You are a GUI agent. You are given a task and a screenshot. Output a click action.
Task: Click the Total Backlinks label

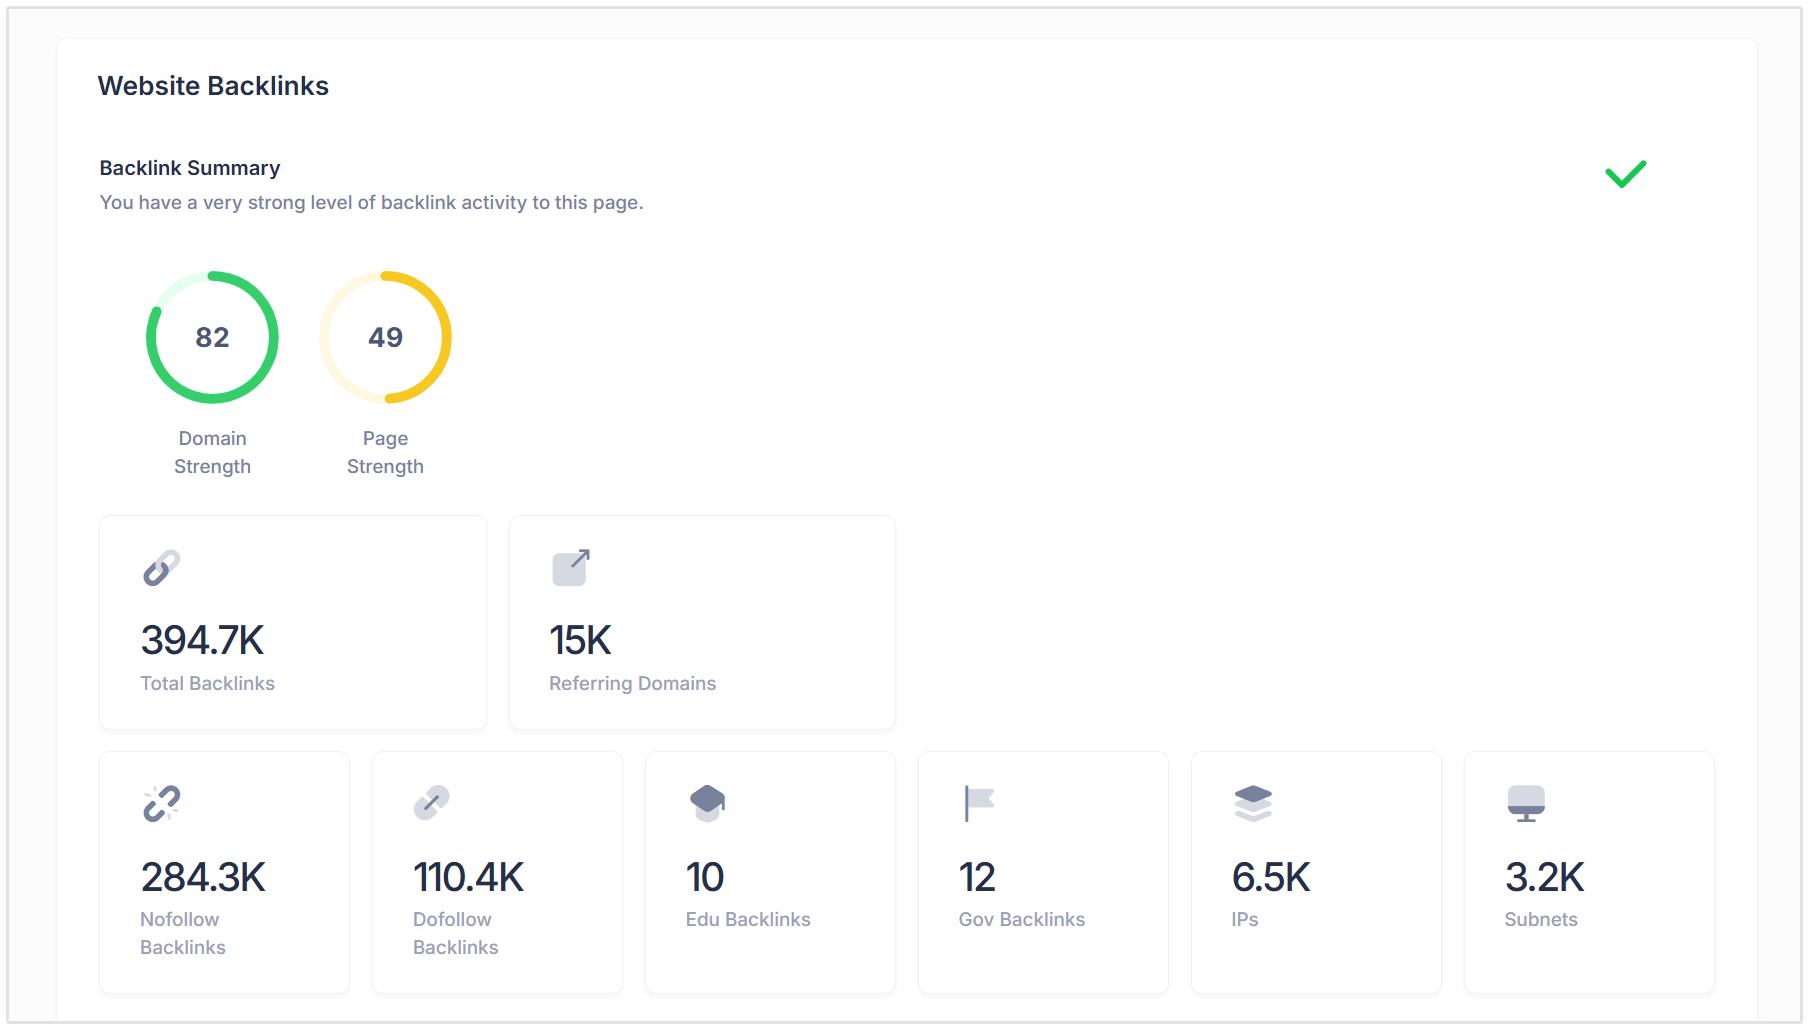207,683
